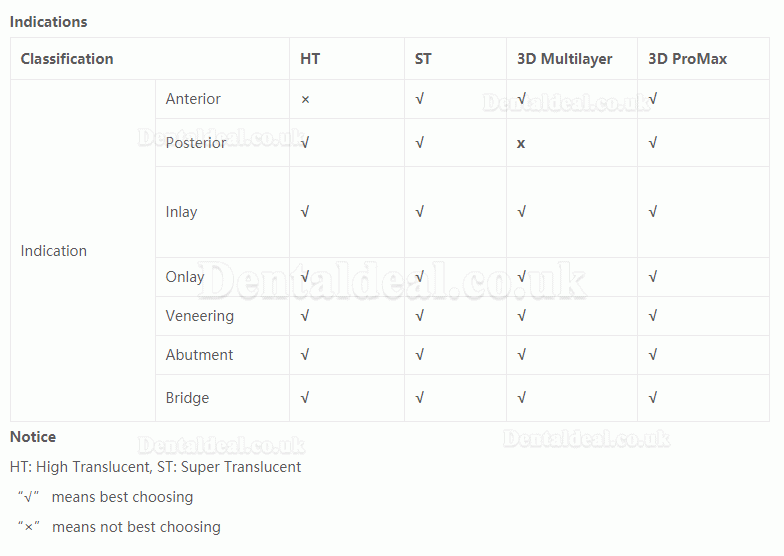Select the 3D ProMax Bridge check mark
The height and width of the screenshot is (556, 784).
652,398
